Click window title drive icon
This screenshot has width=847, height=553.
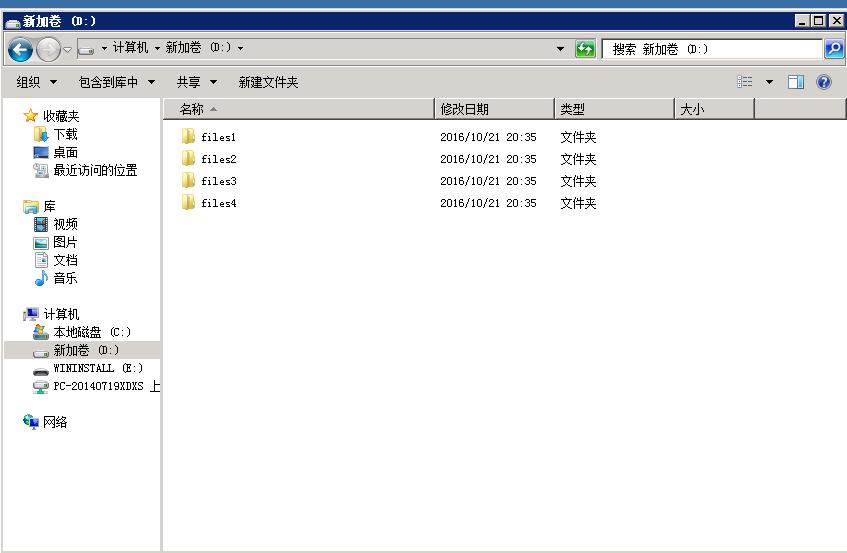pos(12,22)
